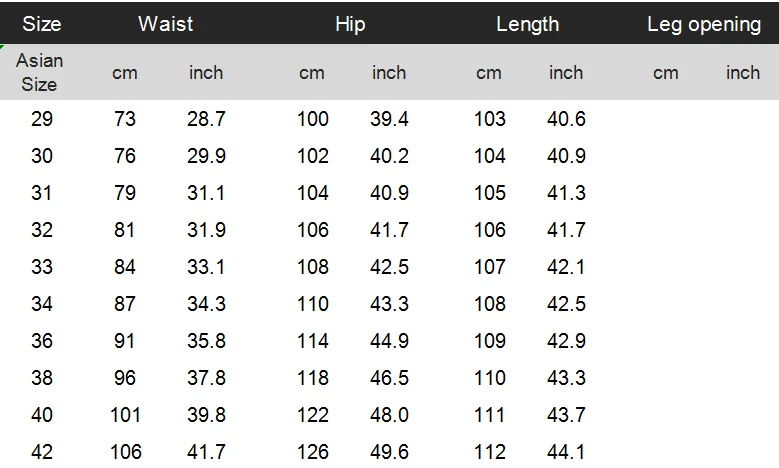Viewport: 779px width, 468px height.
Task: Click cm subheader under Leg opening
Action: [666, 72]
